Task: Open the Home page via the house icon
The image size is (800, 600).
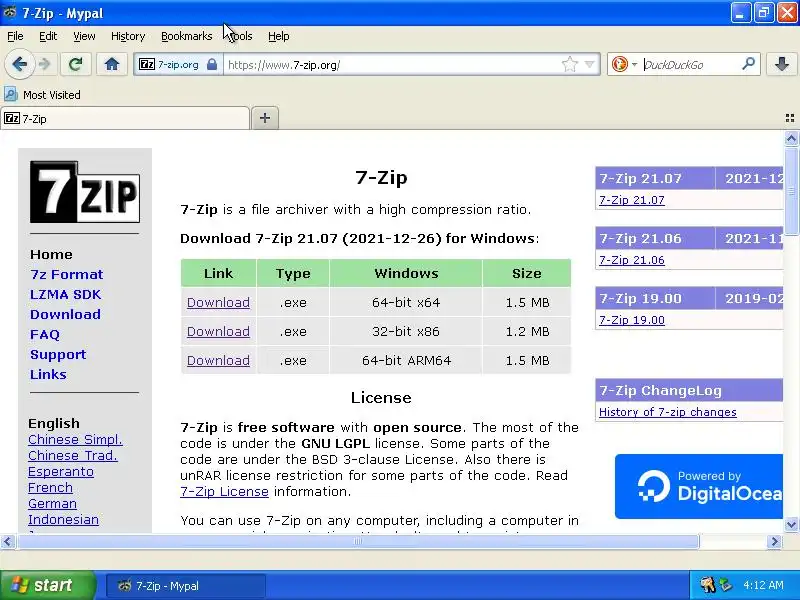Action: pyautogui.click(x=112, y=64)
